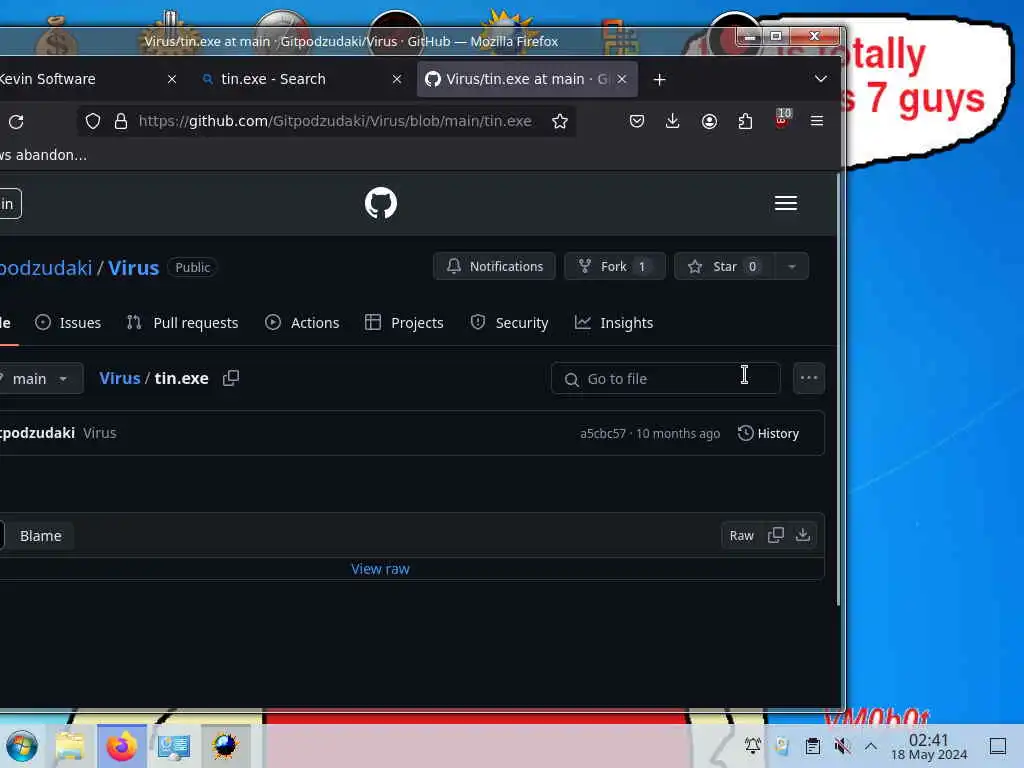Click the Virus breadcrumb before tin.exe
This screenshot has width=1024, height=768.
pyautogui.click(x=120, y=378)
